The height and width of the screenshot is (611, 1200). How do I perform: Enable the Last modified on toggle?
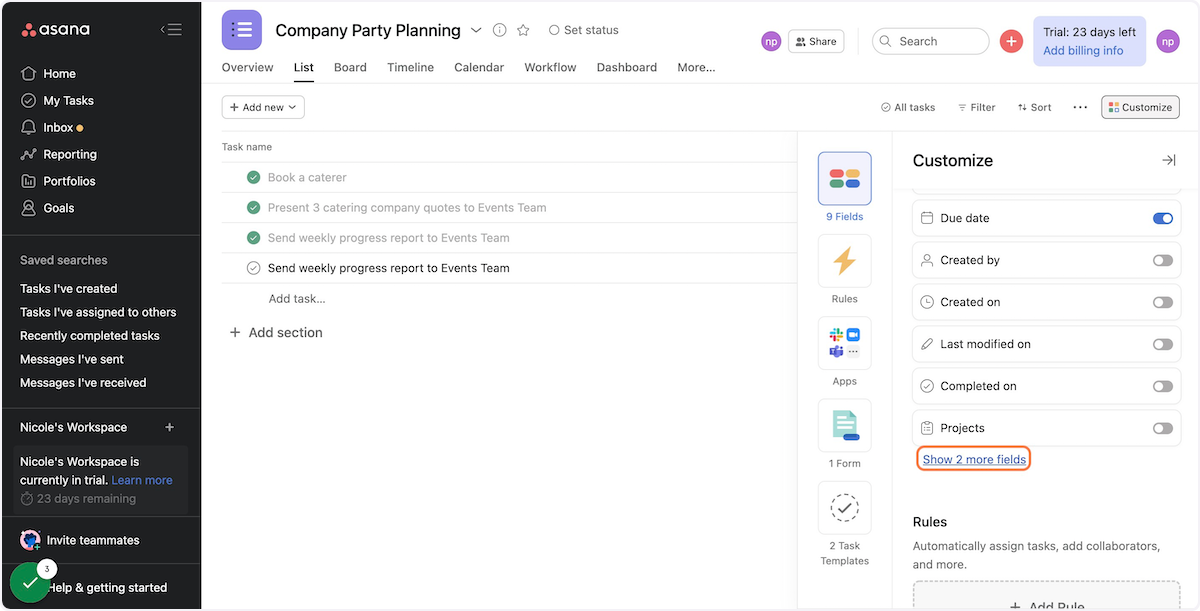(1162, 344)
